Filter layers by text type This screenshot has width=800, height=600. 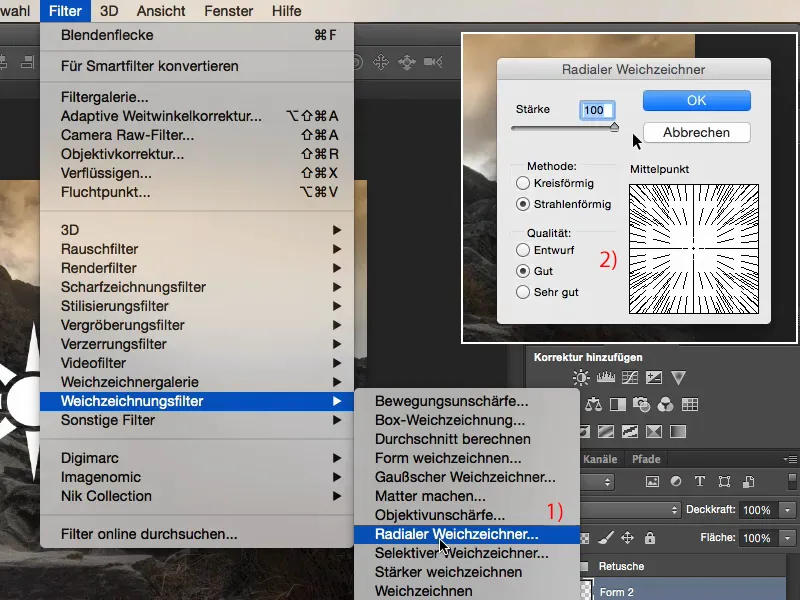(700, 481)
